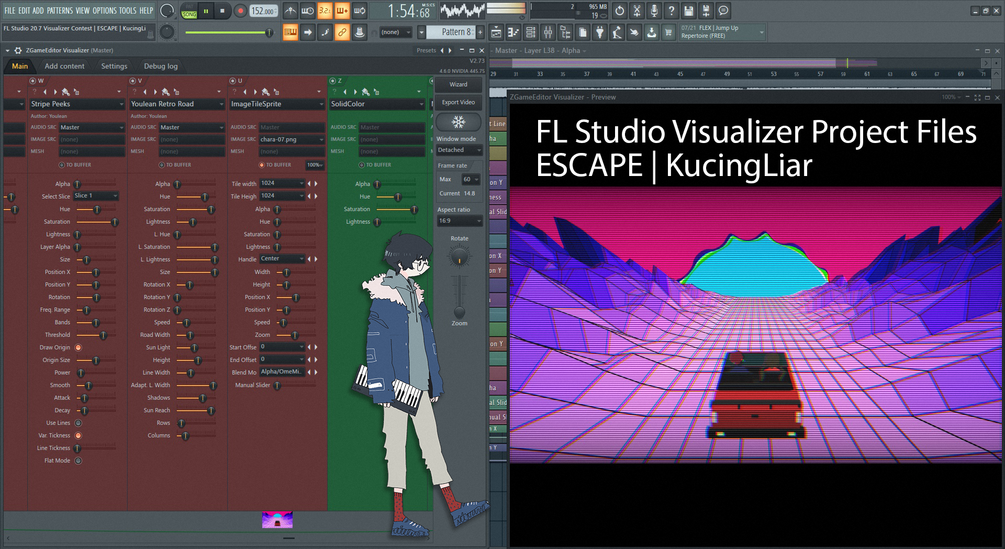Click the microphone one-click recording icon
Image resolution: width=1005 pixels, height=549 pixels.
point(654,11)
